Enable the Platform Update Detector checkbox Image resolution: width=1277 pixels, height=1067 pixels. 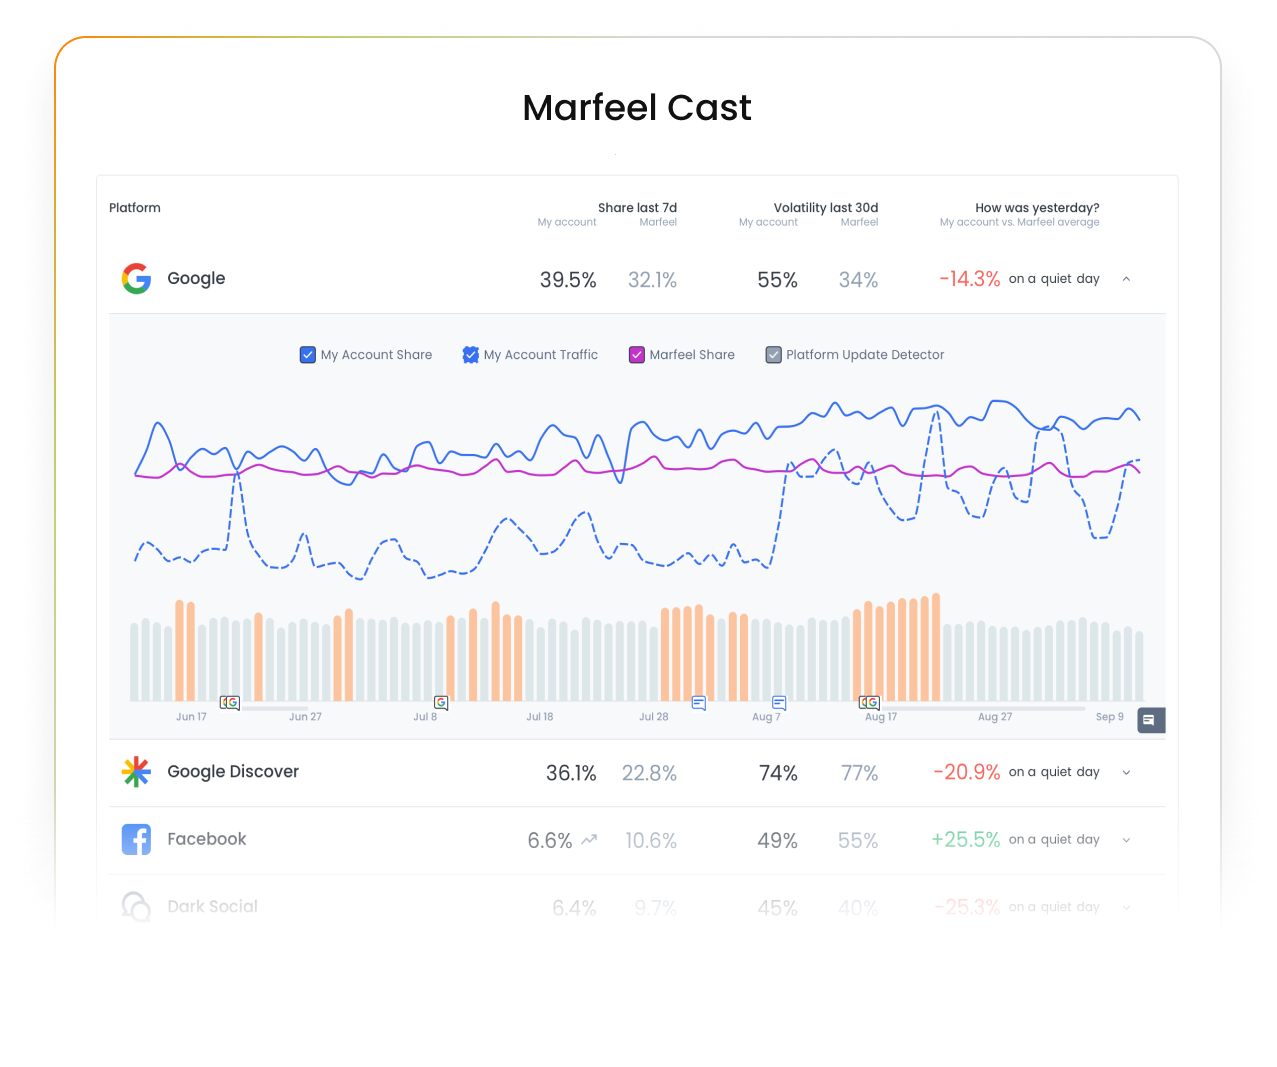coord(772,355)
